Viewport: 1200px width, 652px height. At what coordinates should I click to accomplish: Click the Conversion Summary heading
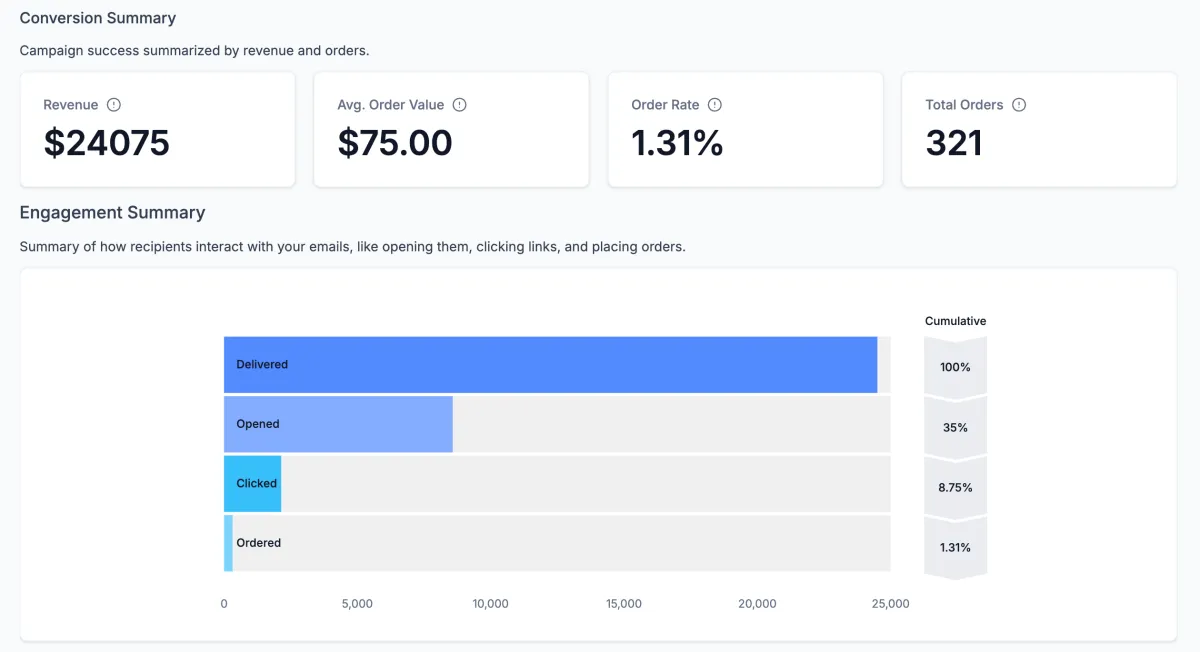coord(98,18)
